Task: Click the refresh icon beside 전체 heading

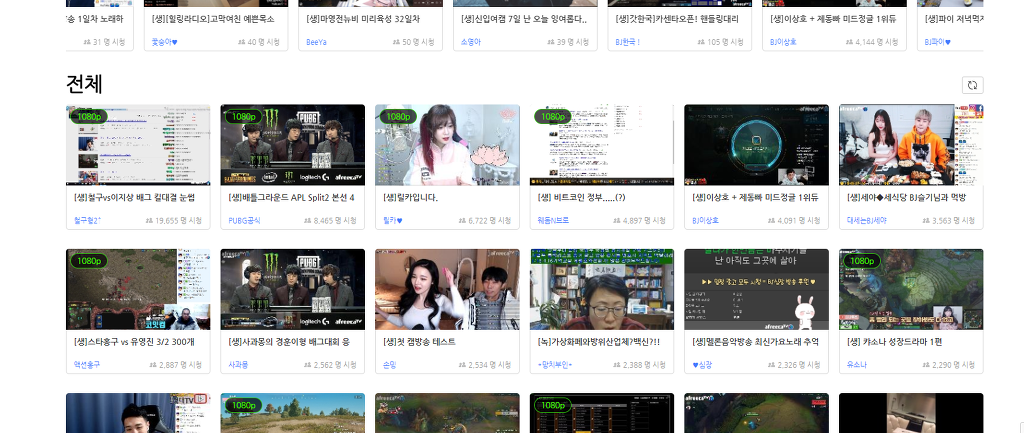Action: [972, 85]
